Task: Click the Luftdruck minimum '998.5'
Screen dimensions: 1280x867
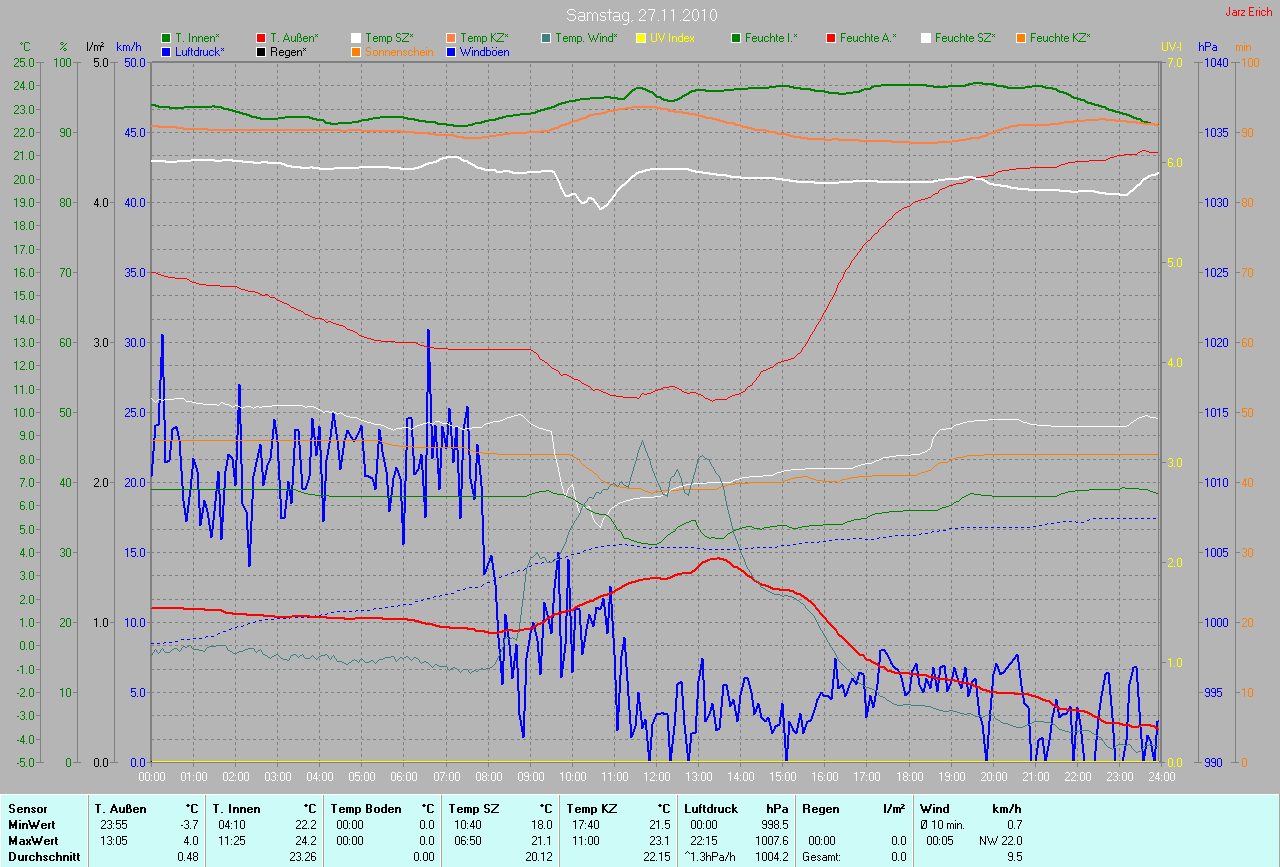Action: pos(773,825)
